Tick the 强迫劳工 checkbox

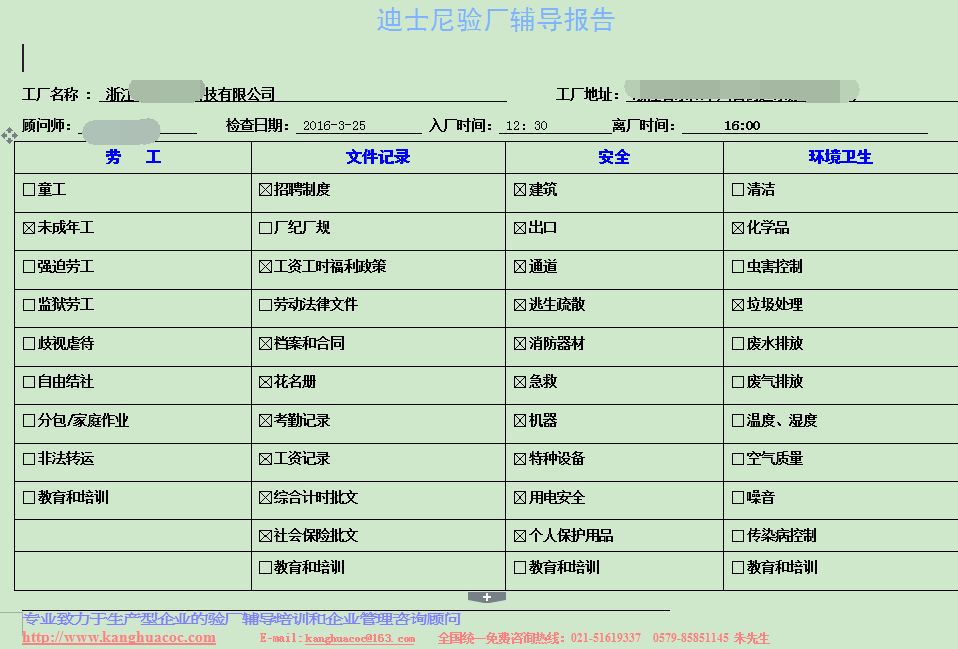[29, 267]
